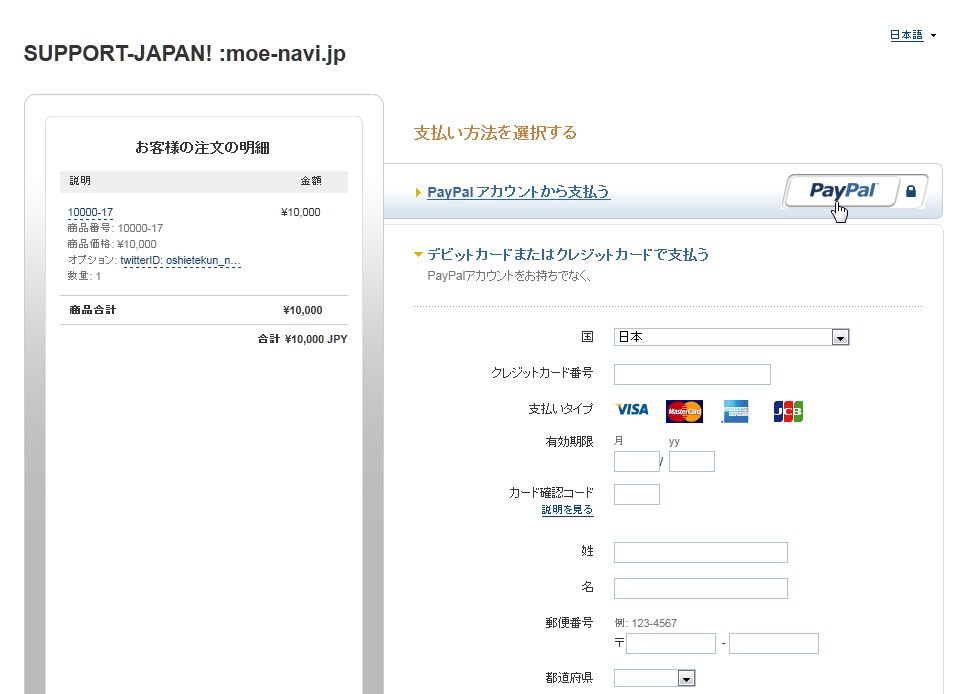This screenshot has width=973, height=694.
Task: Open the 都道府県 prefecture dropdown
Action: tap(654, 678)
